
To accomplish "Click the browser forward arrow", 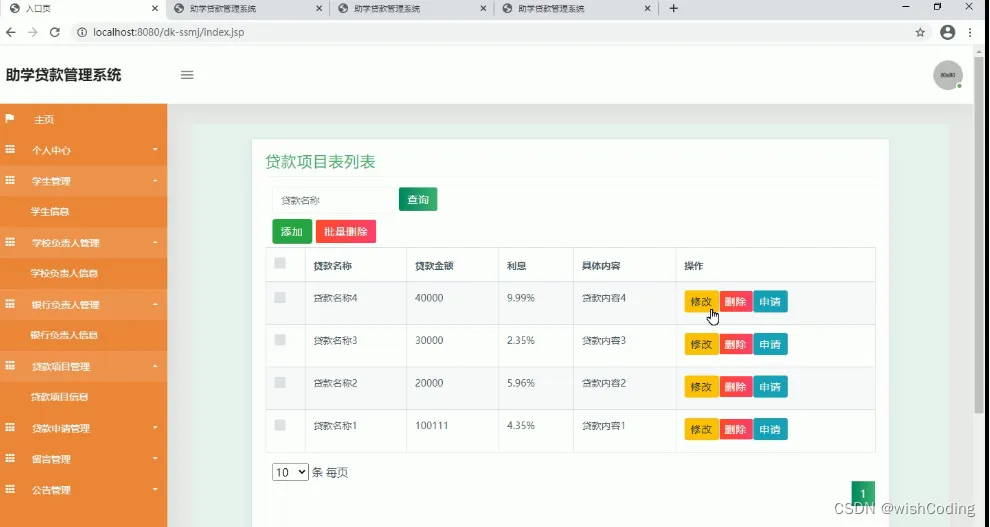I will pos(33,32).
